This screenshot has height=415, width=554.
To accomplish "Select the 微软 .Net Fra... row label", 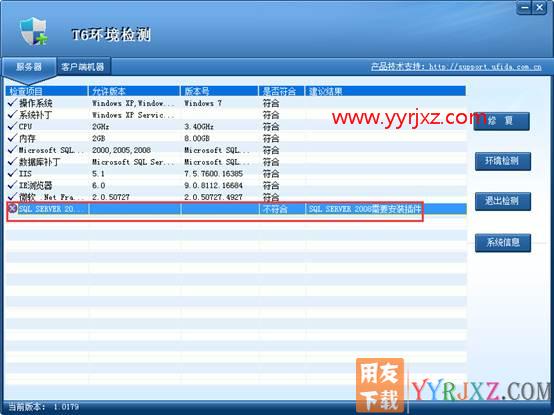I will pos(52,197).
